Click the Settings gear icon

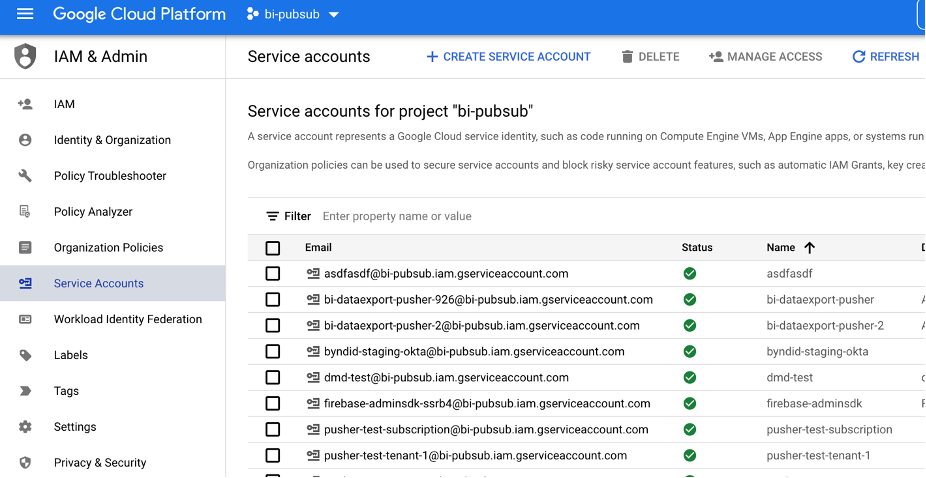pos(25,427)
